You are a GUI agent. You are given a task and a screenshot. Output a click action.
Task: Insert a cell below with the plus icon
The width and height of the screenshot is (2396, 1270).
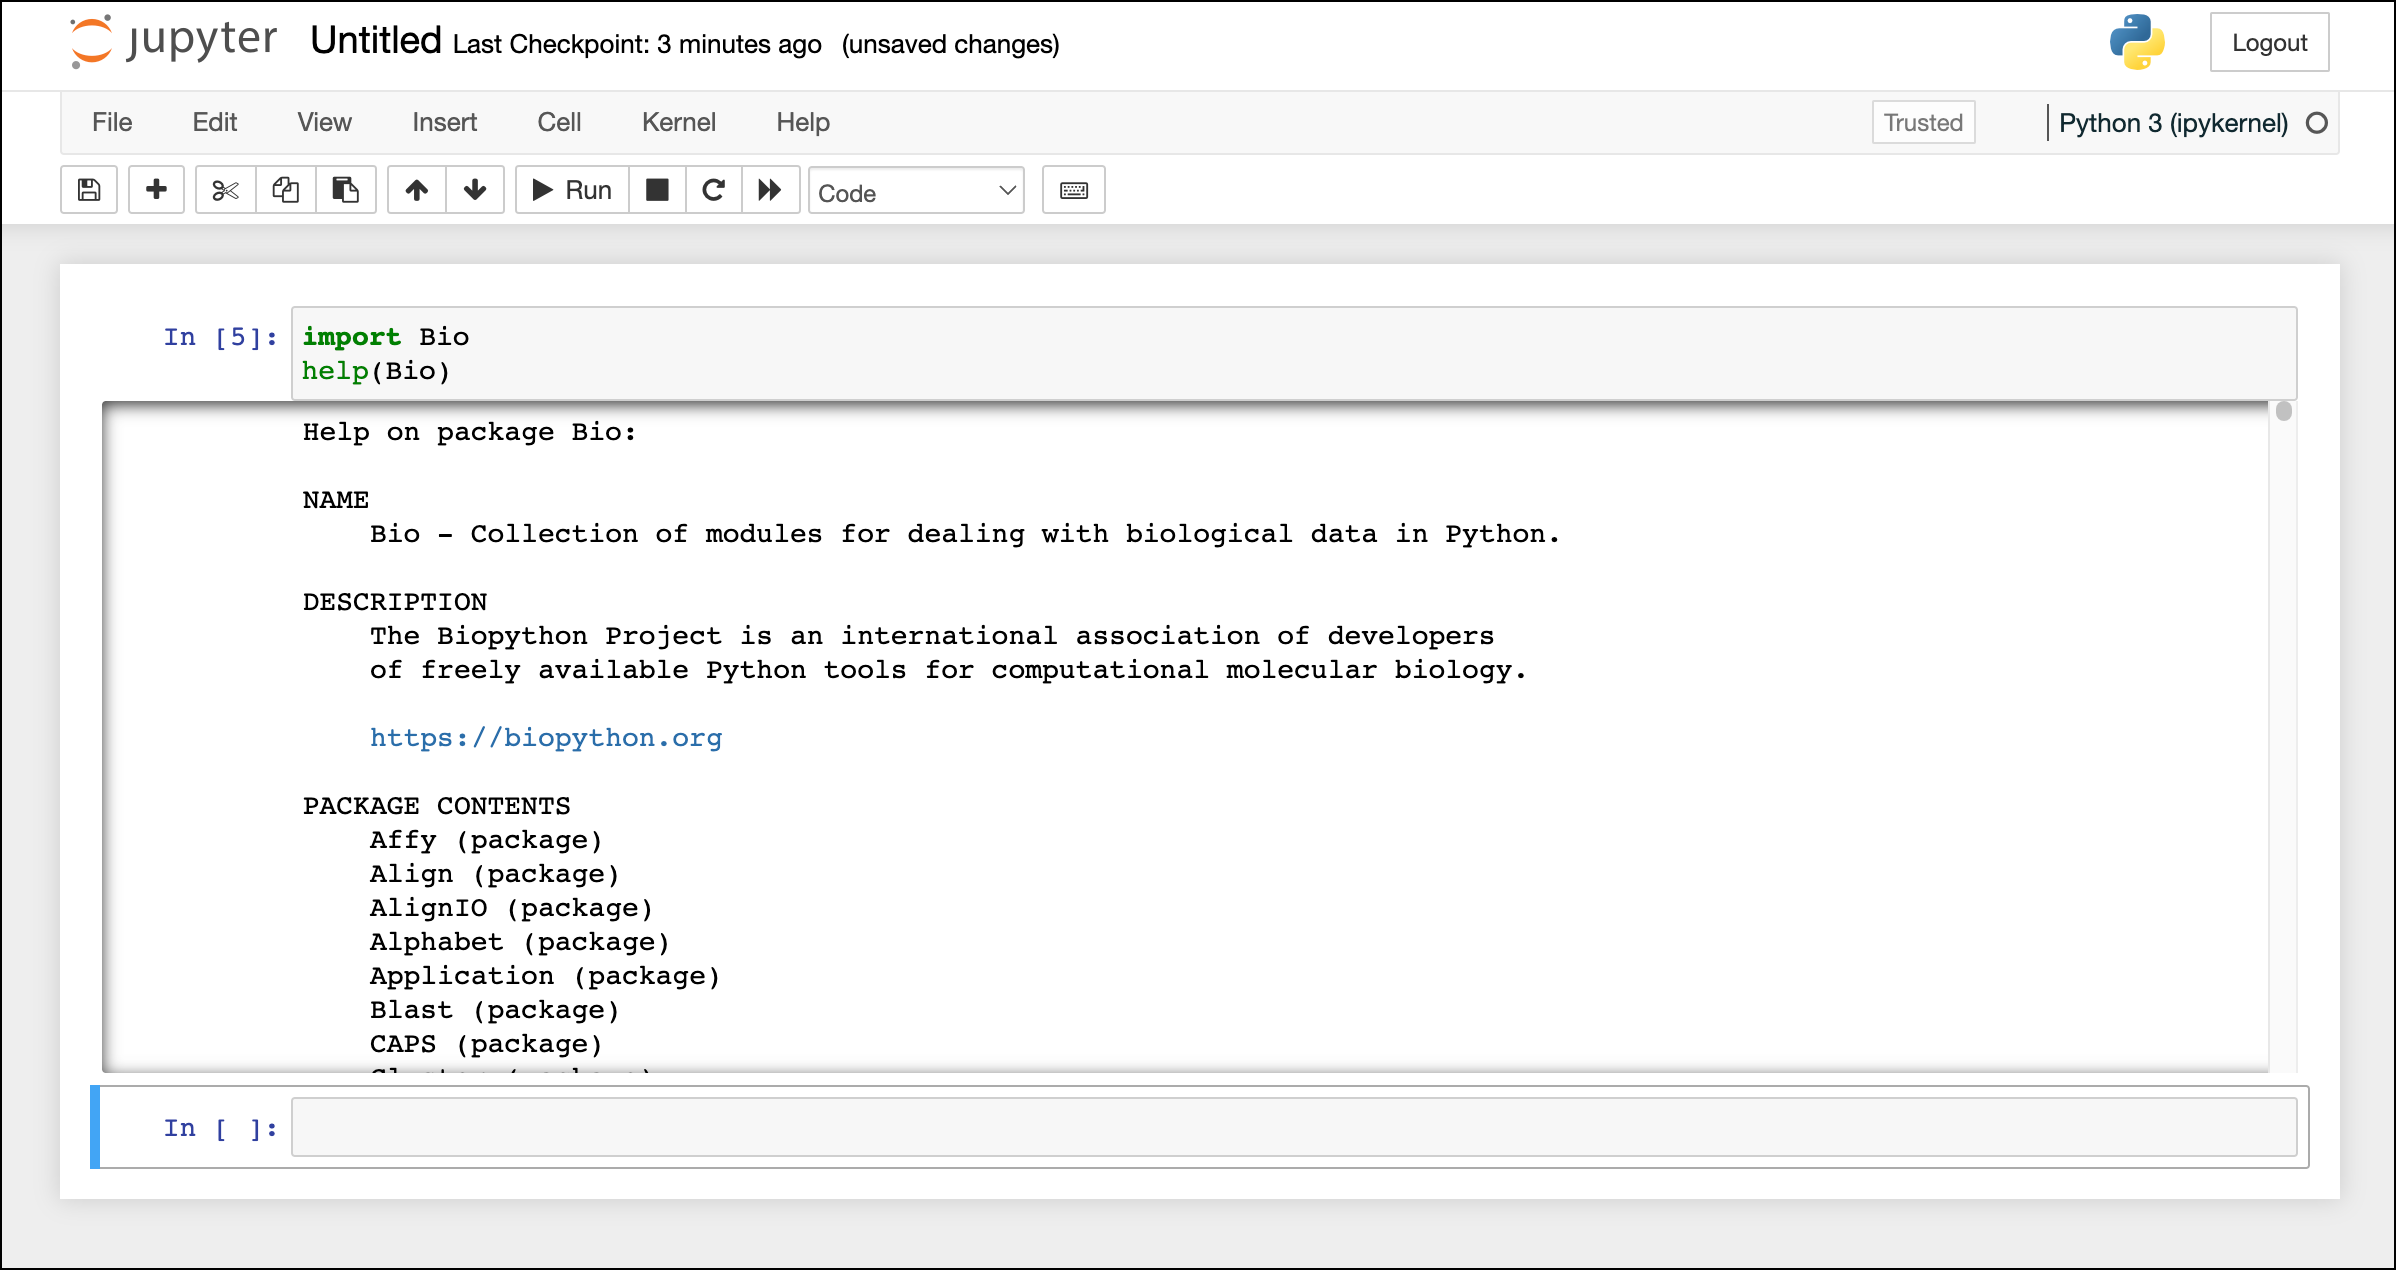pos(156,190)
